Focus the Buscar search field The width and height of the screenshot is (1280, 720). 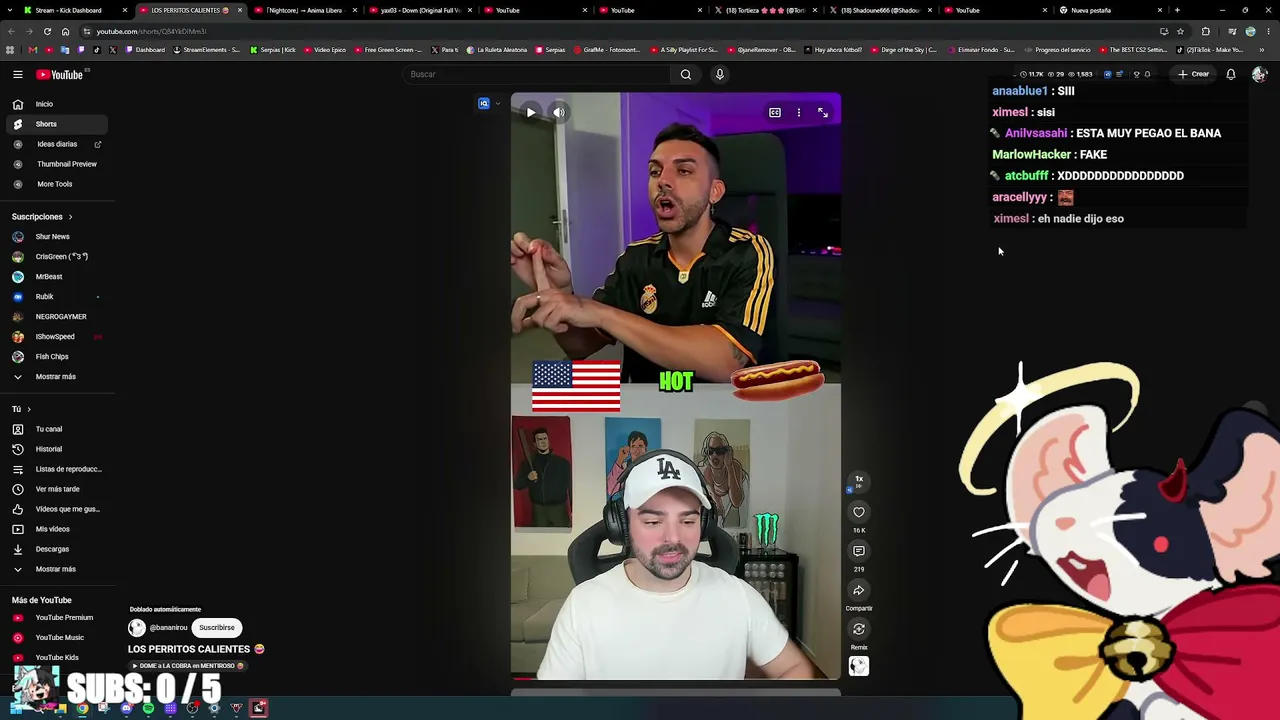[535, 74]
